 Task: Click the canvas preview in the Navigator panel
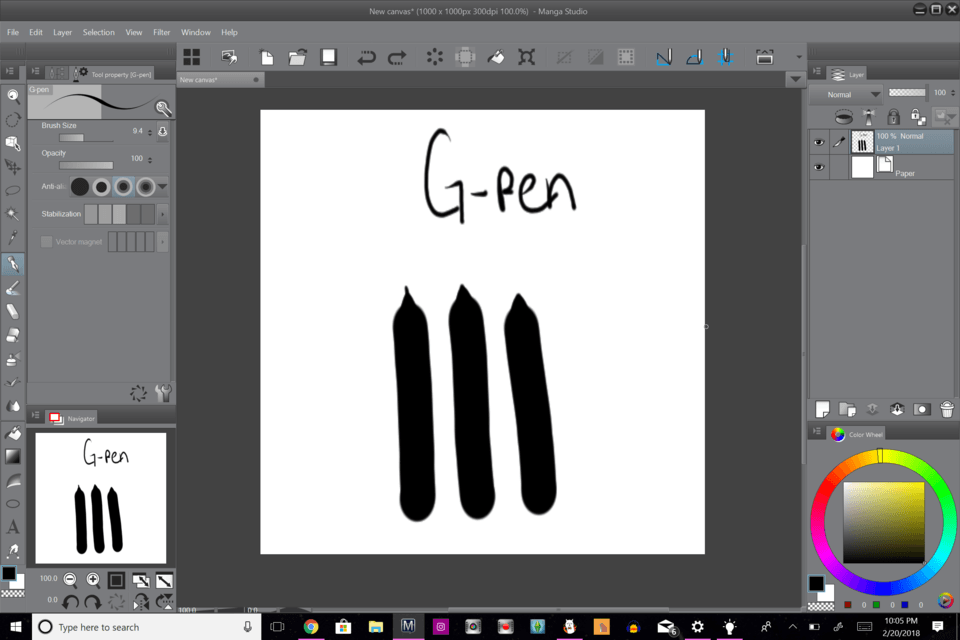click(100, 497)
